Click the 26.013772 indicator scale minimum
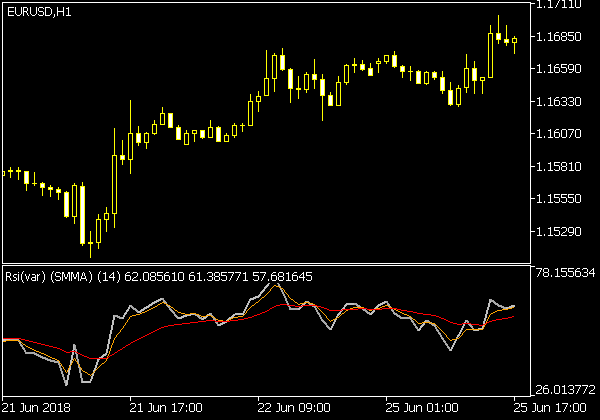Viewport: 600px width, 420px height. click(565, 390)
